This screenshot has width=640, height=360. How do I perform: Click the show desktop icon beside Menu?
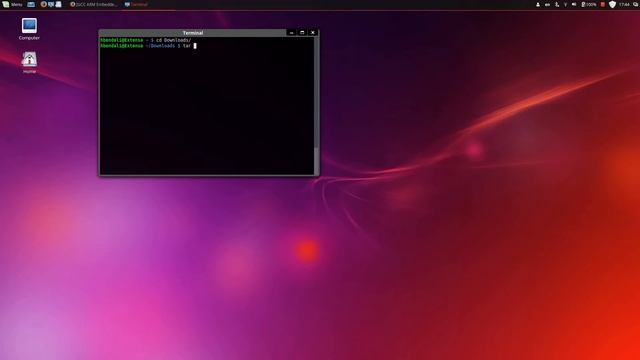[31, 4]
